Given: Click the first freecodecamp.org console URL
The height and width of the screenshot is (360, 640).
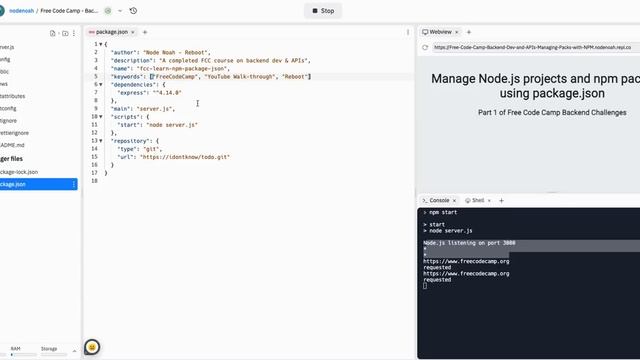Looking at the screenshot, I should pyautogui.click(x=466, y=262).
